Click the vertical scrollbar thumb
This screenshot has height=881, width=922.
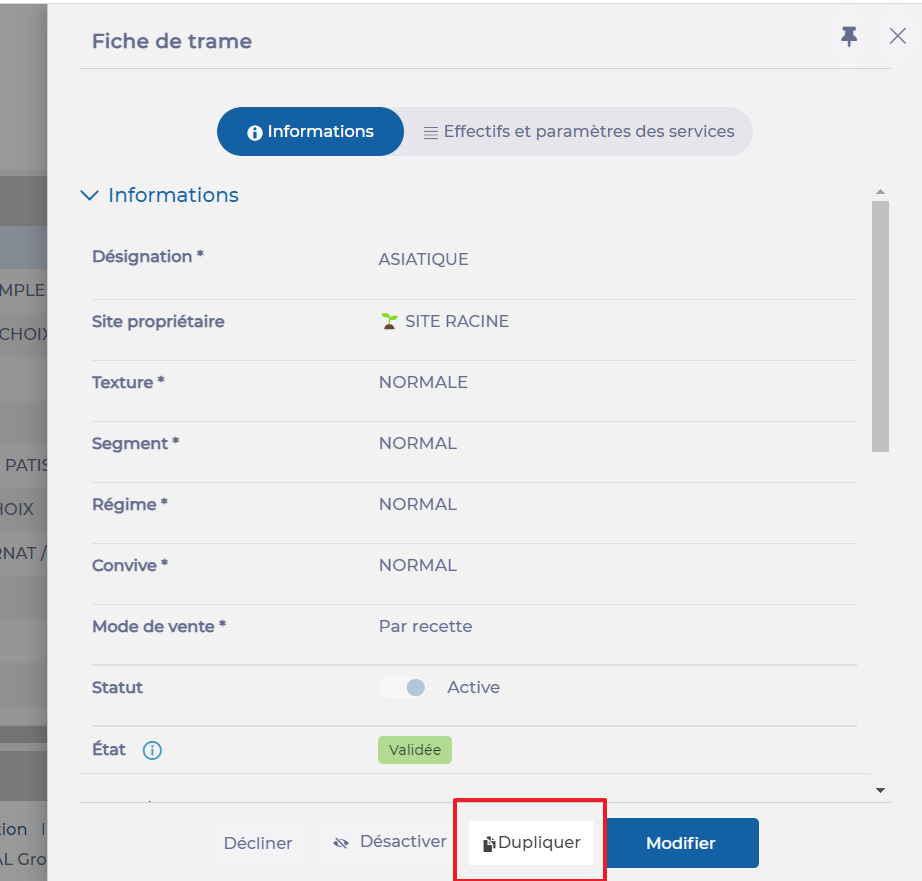[880, 326]
